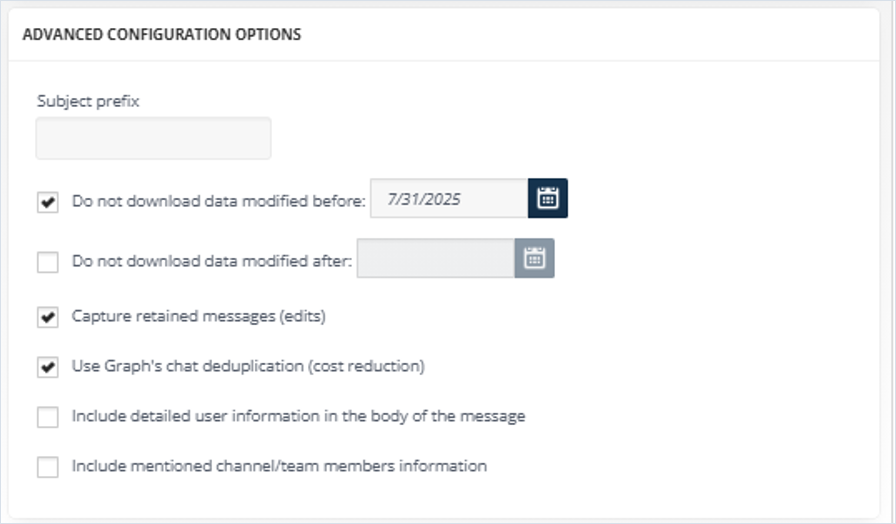
Task: Check Include mentioned channel/team members box
Action: coord(47,466)
